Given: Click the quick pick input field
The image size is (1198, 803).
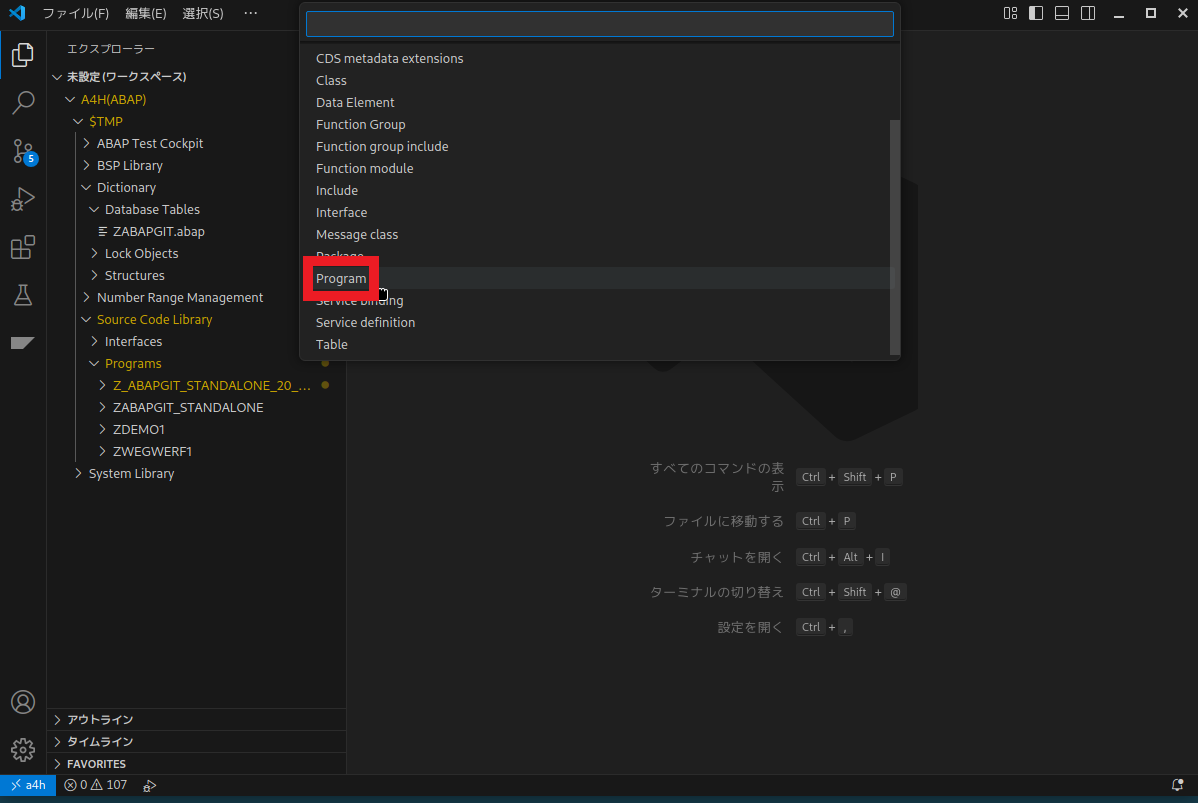Looking at the screenshot, I should pos(598,23).
